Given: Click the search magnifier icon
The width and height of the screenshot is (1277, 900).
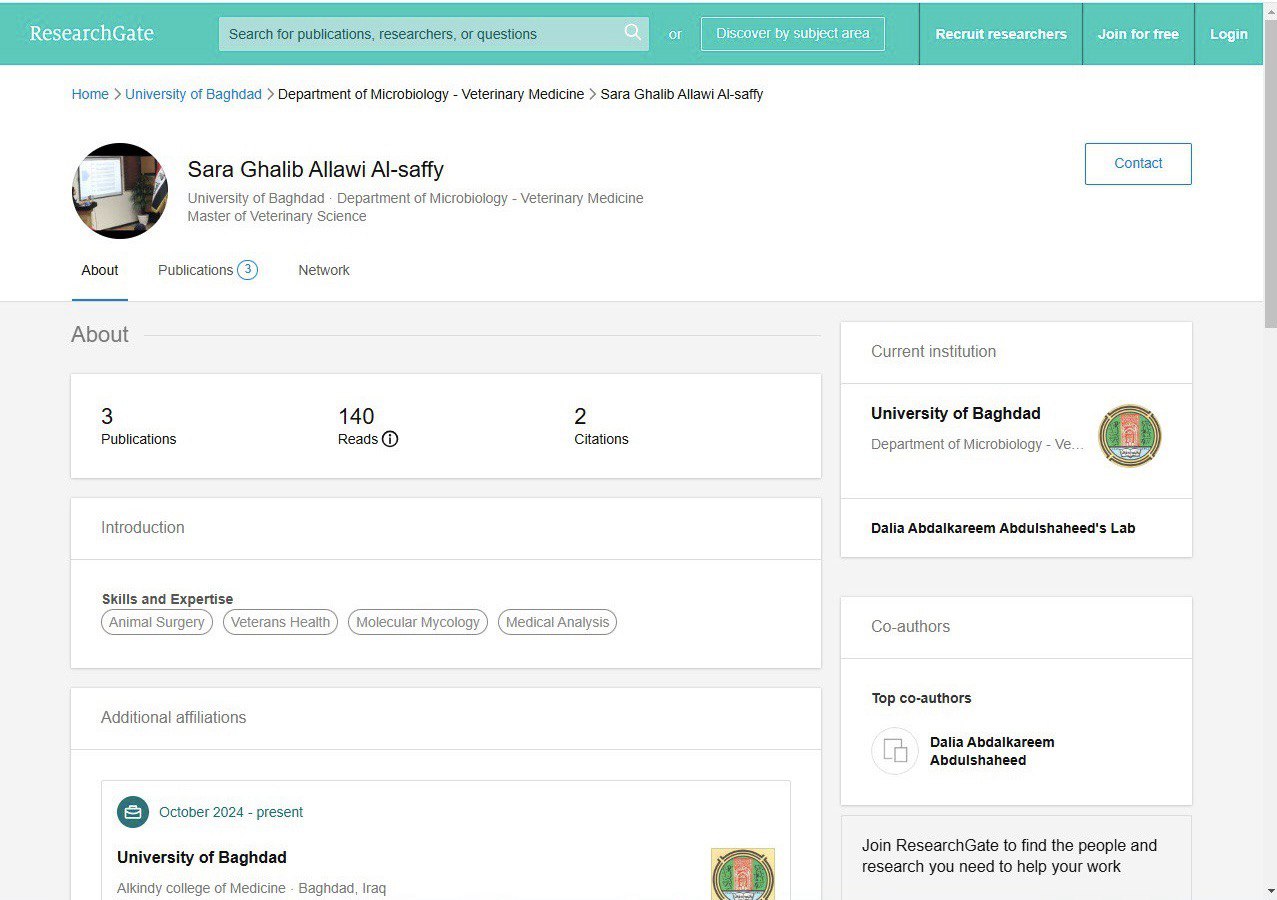Looking at the screenshot, I should [632, 32].
